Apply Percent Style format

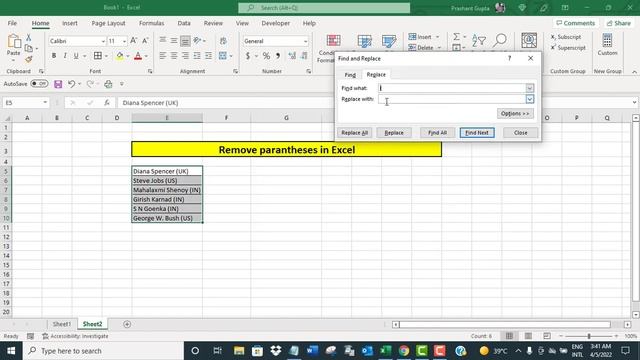pos(266,56)
